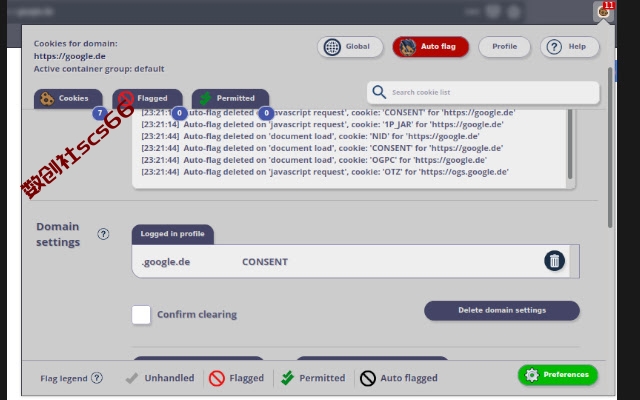Click the log panel scrollbar
The height and width of the screenshot is (400, 640).
coord(570,144)
